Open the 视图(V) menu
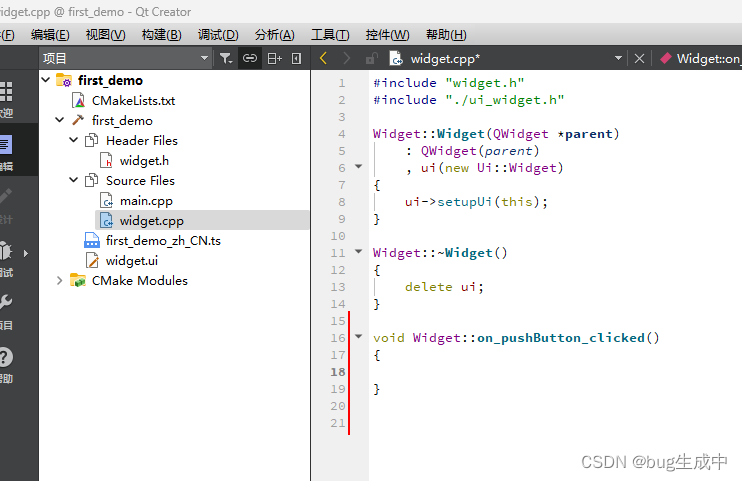Screen dimensions: 742x481 106,35
